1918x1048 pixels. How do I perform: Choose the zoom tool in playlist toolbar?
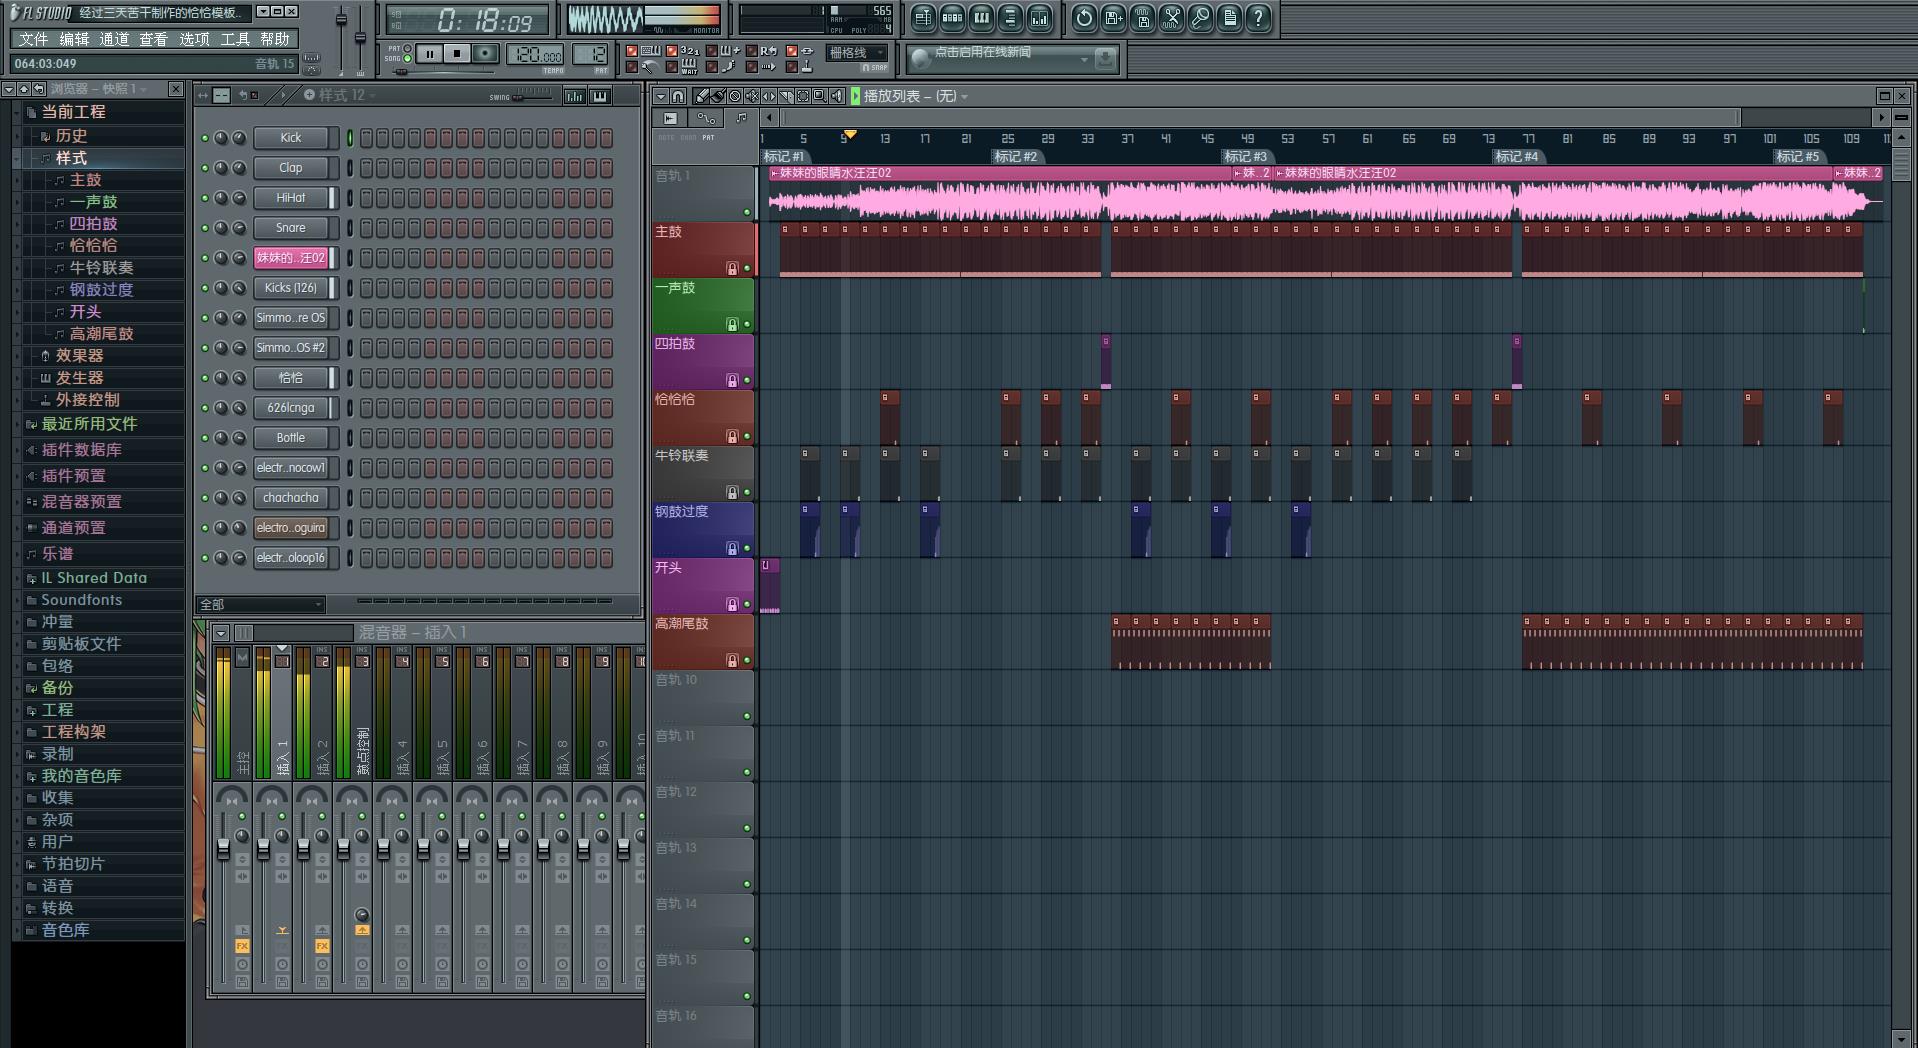pyautogui.click(x=820, y=96)
